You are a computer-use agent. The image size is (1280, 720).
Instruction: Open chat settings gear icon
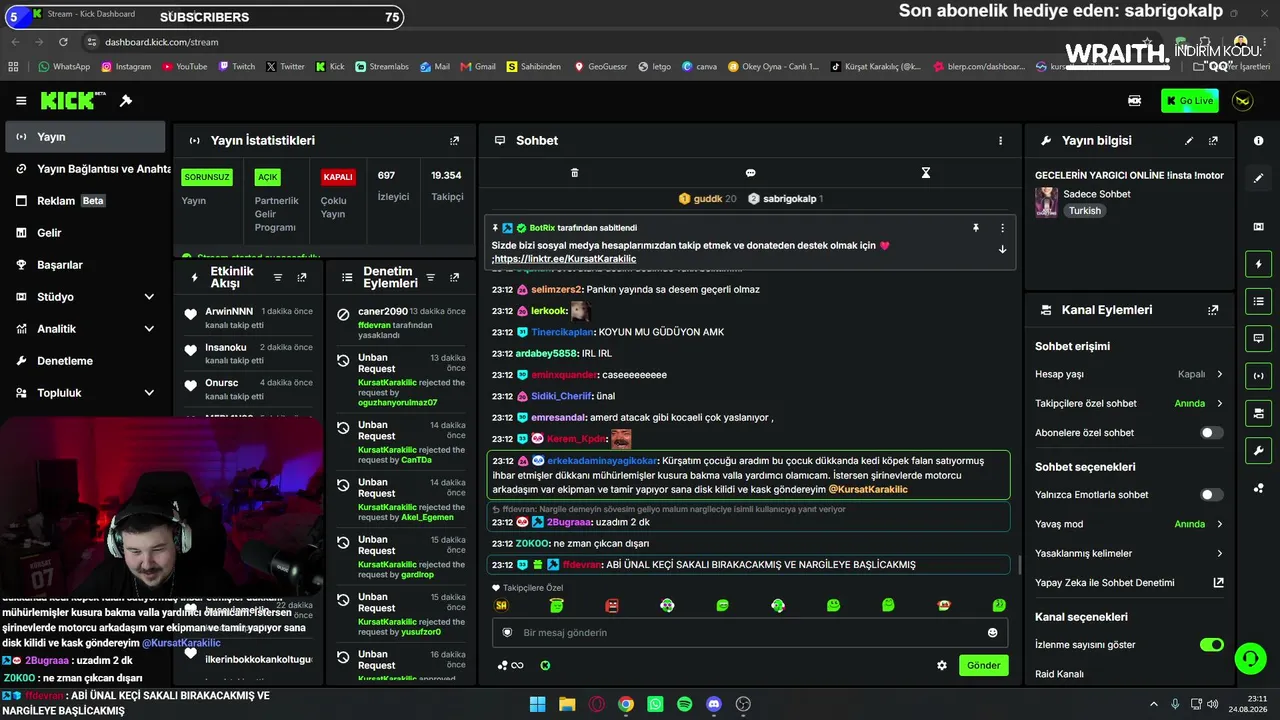click(x=941, y=665)
